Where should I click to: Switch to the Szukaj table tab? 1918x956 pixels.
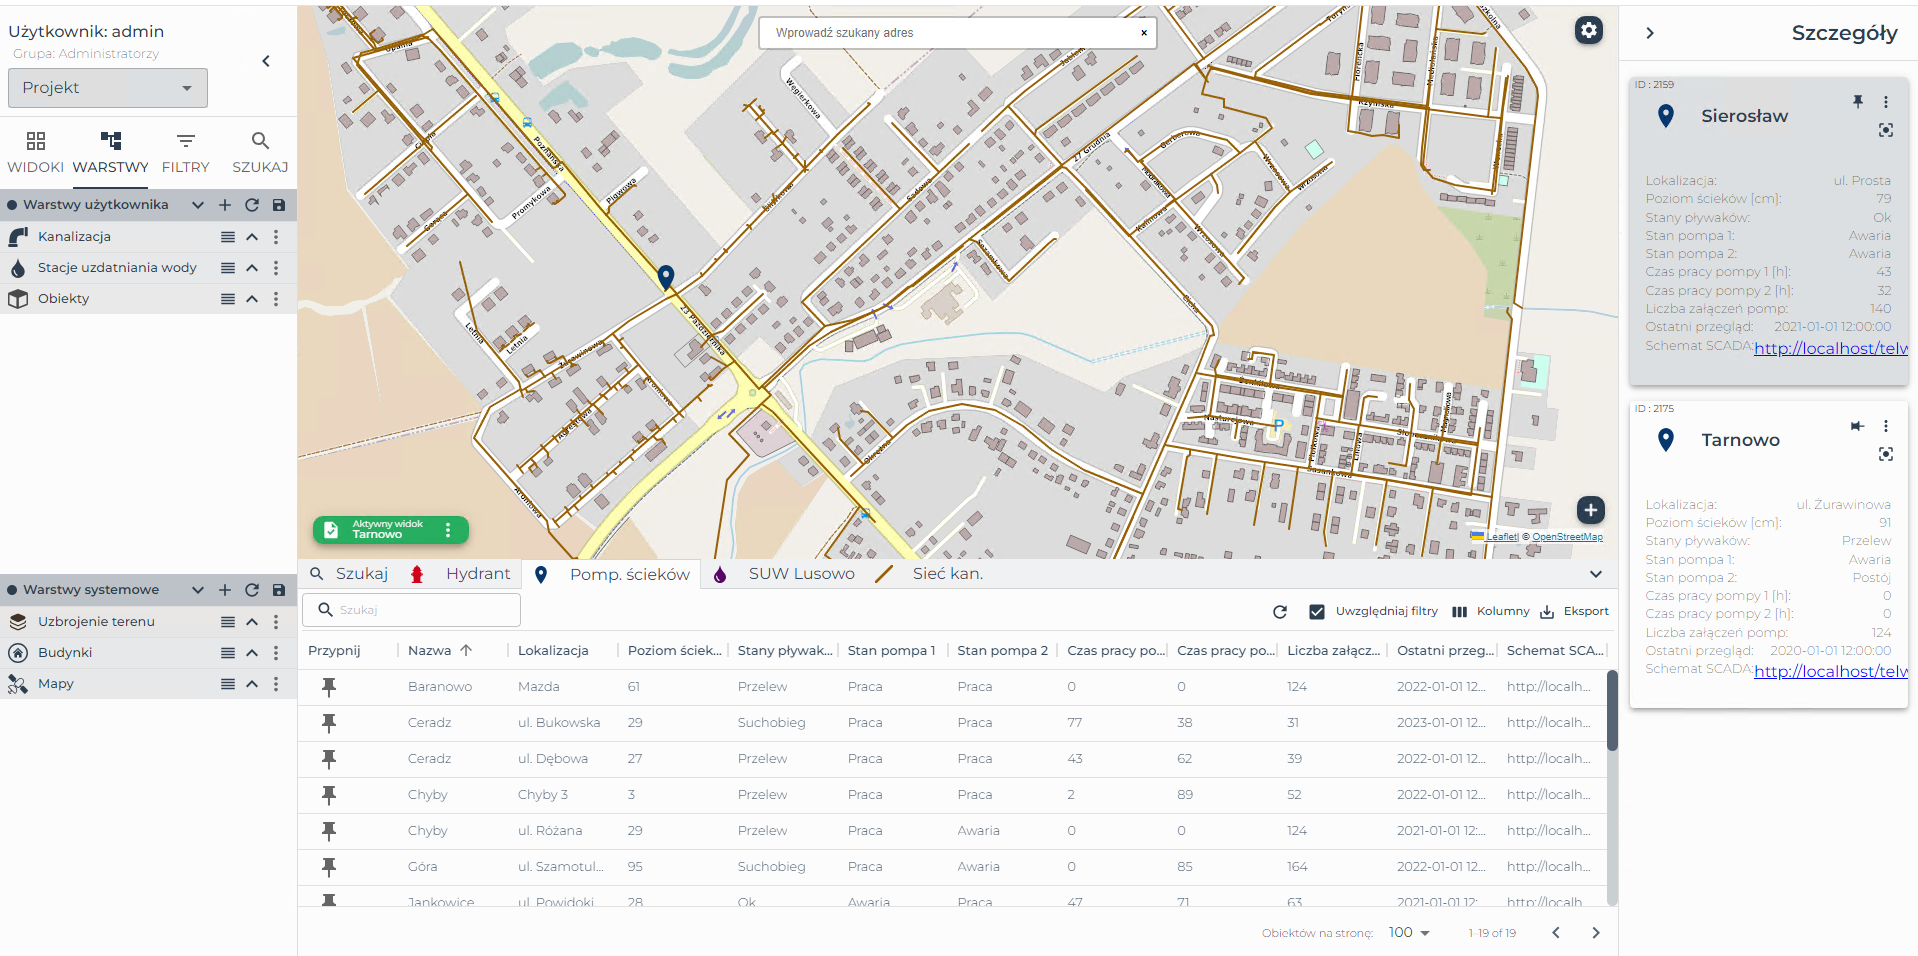click(x=349, y=574)
